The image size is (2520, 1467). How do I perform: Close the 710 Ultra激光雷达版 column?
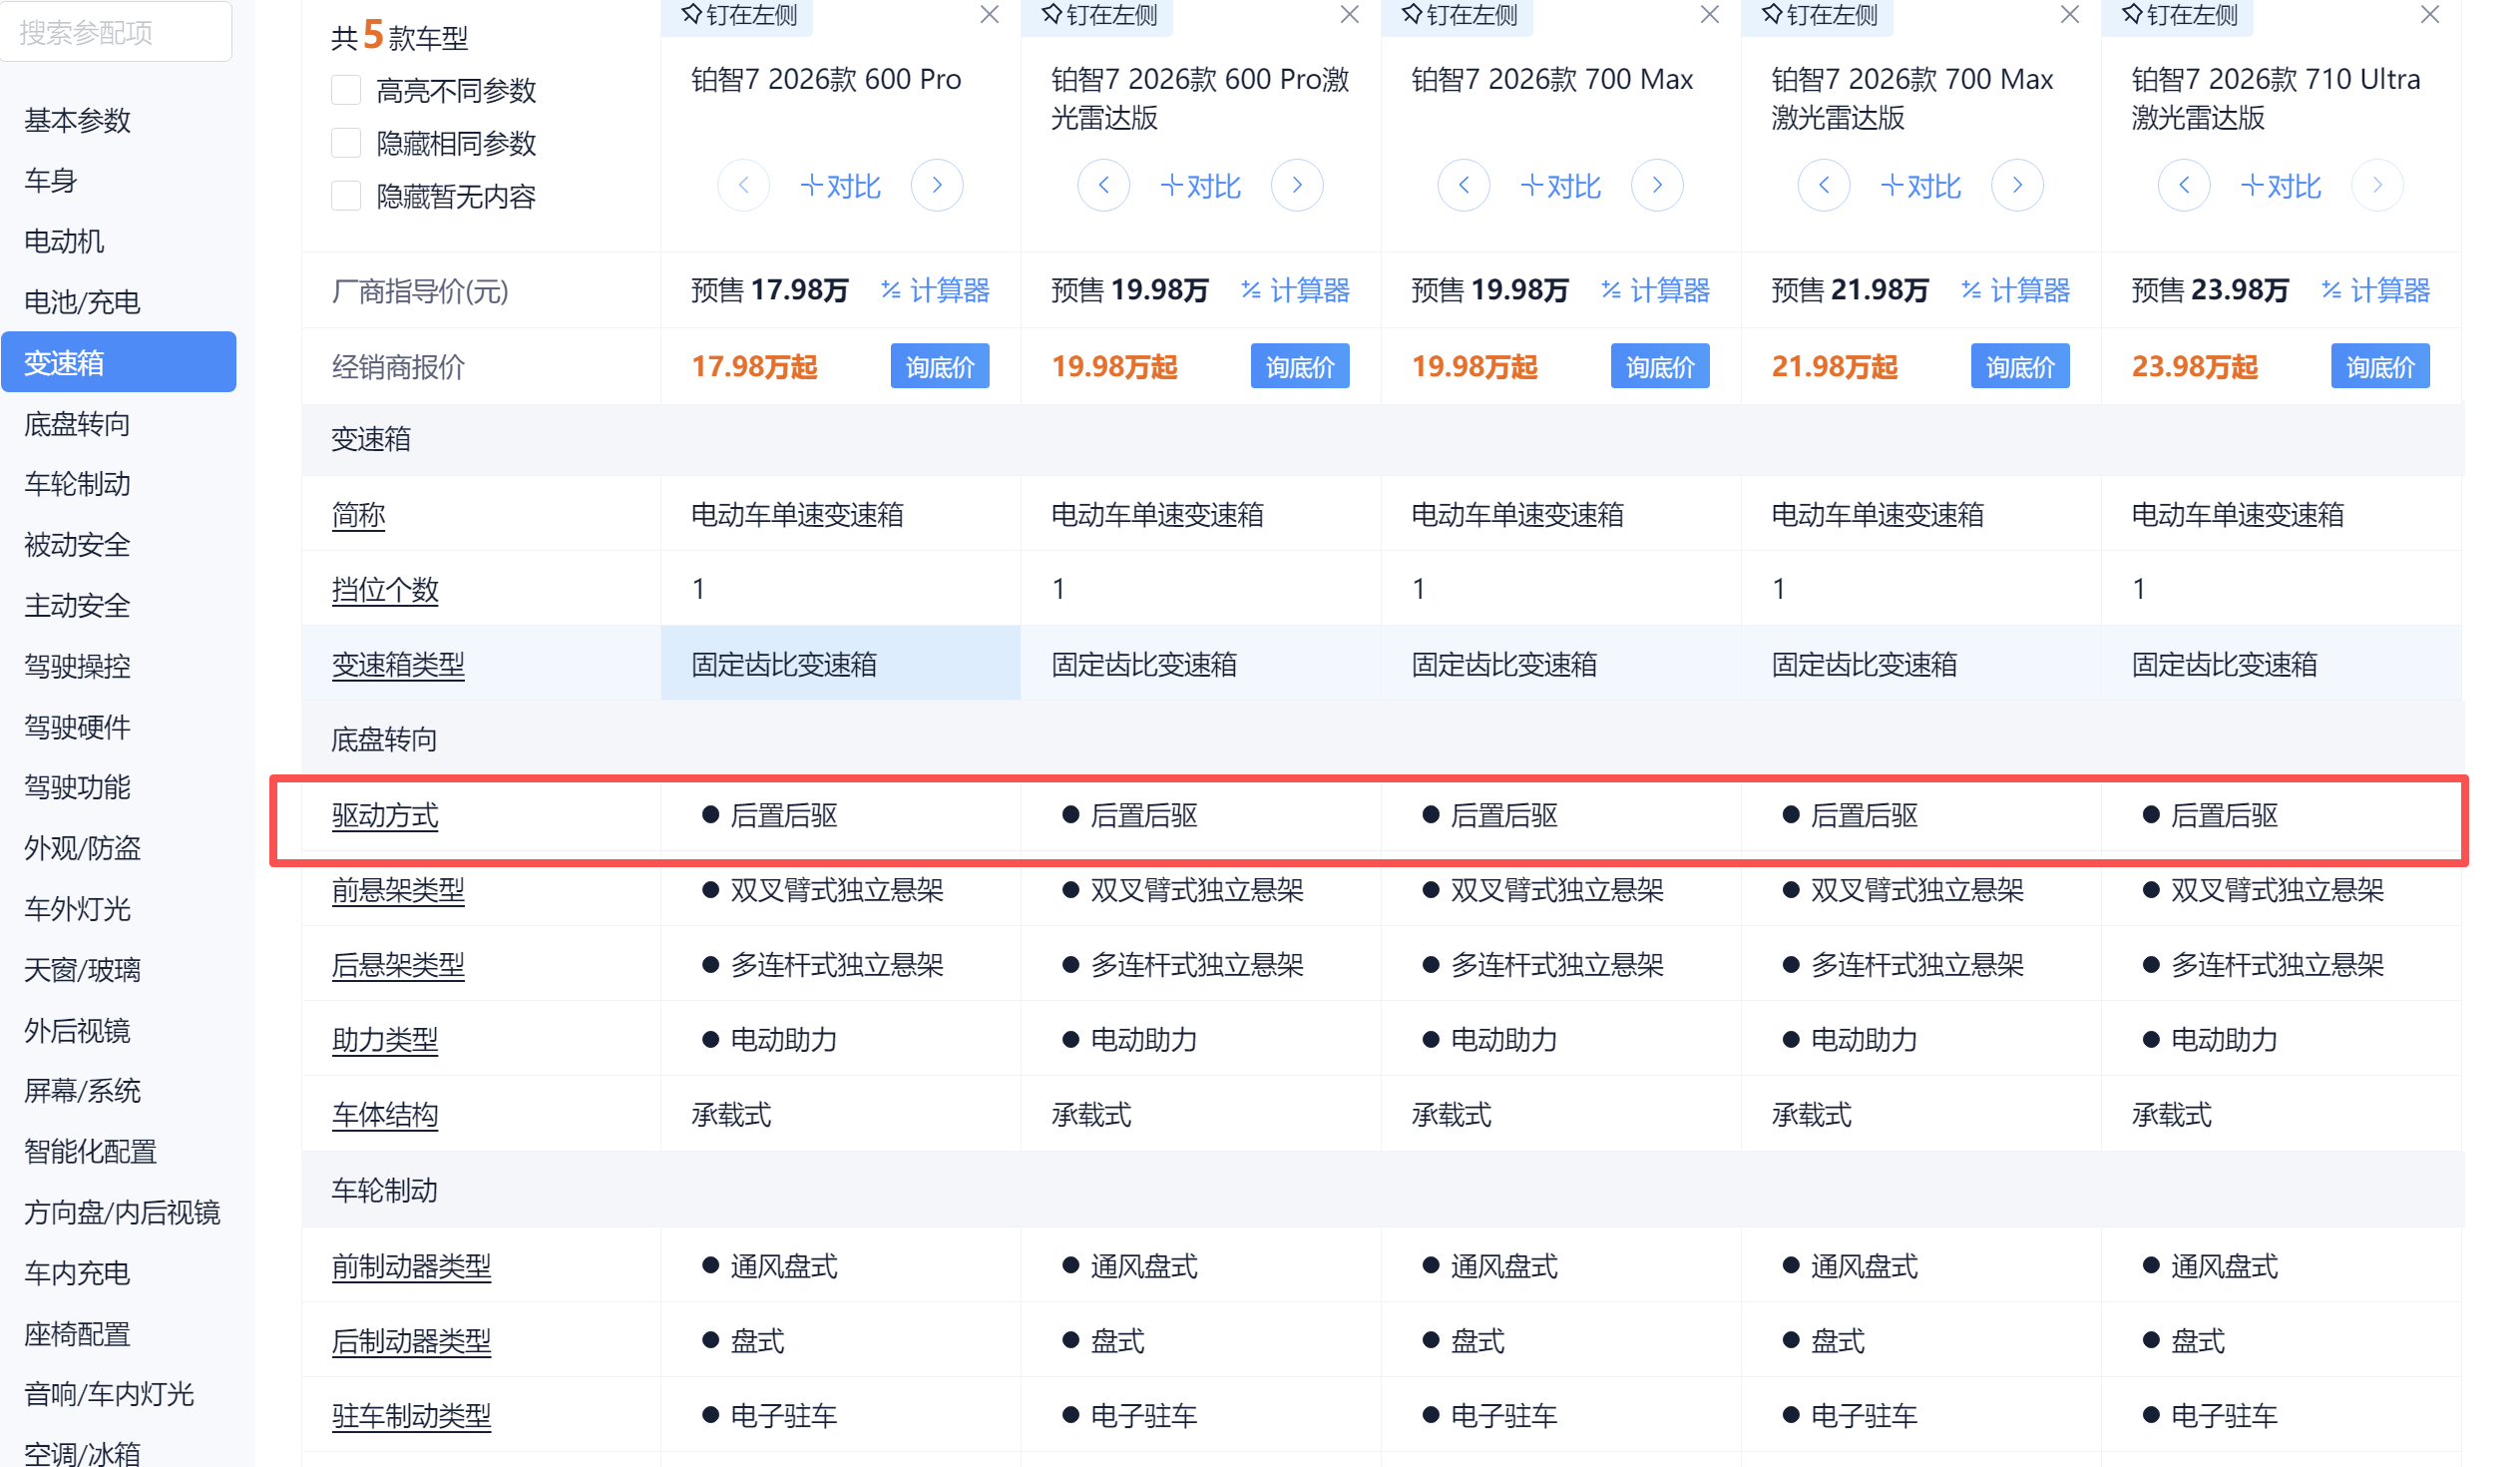click(x=2429, y=15)
